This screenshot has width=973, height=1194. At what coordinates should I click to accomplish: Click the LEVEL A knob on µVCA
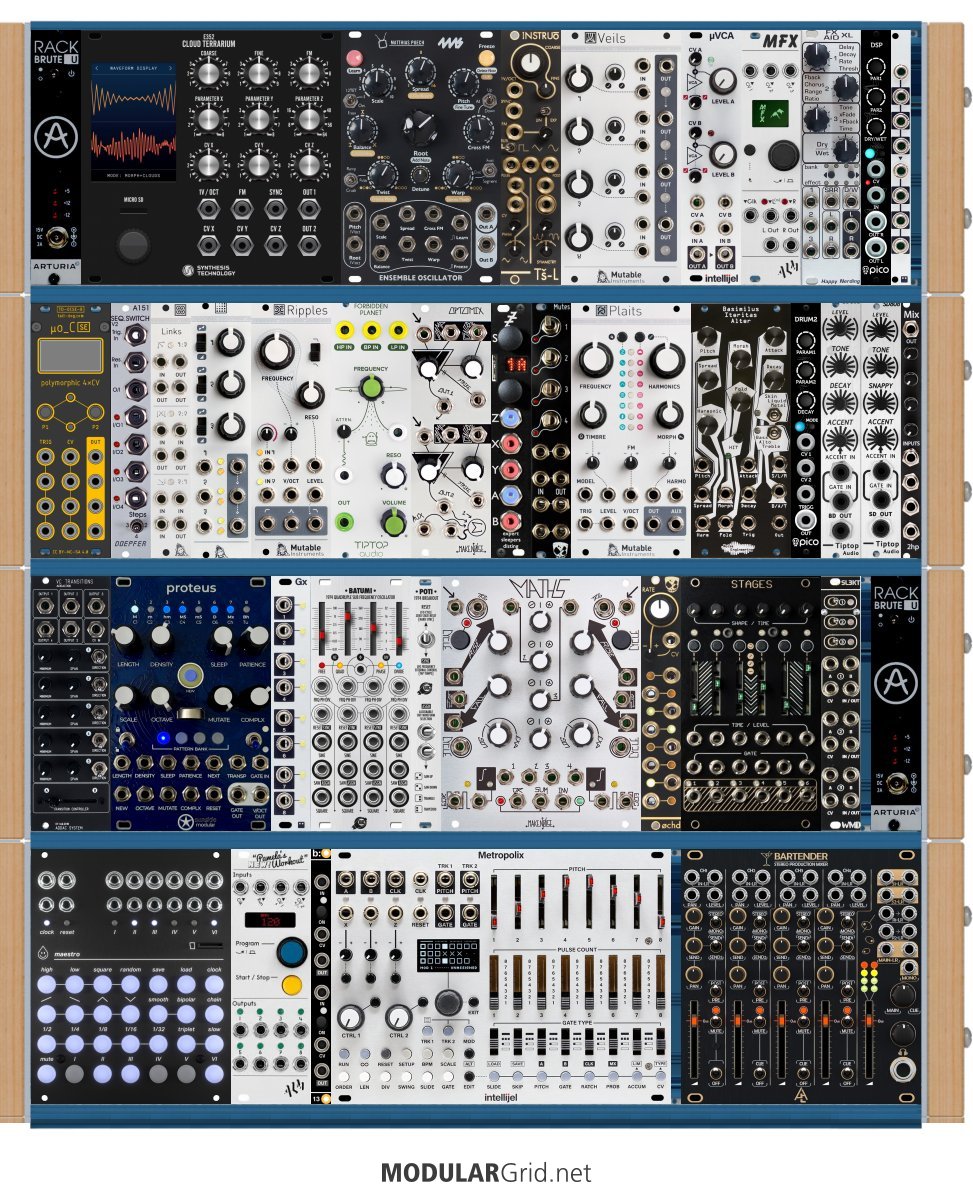pos(723,81)
